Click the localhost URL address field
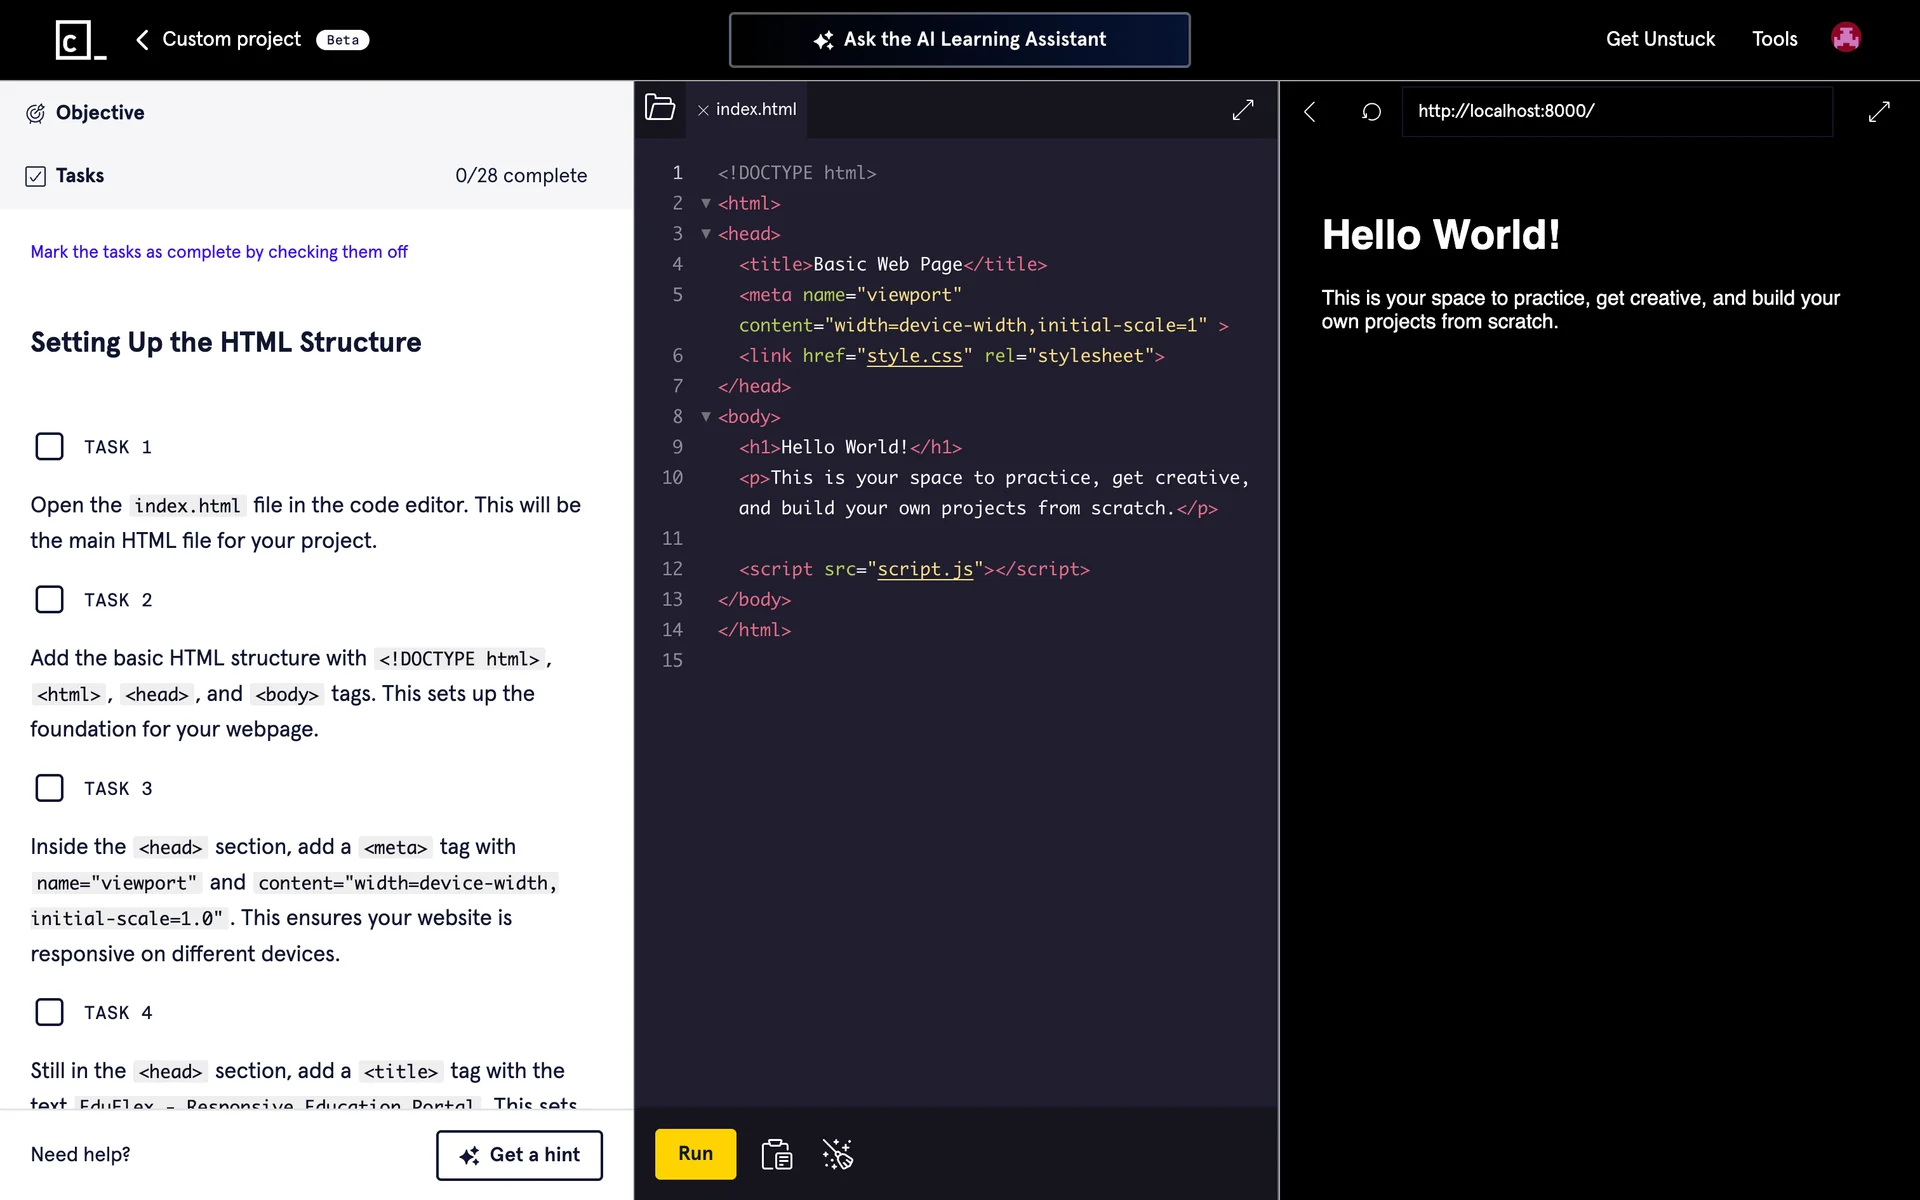The image size is (1920, 1200). (x=1616, y=111)
